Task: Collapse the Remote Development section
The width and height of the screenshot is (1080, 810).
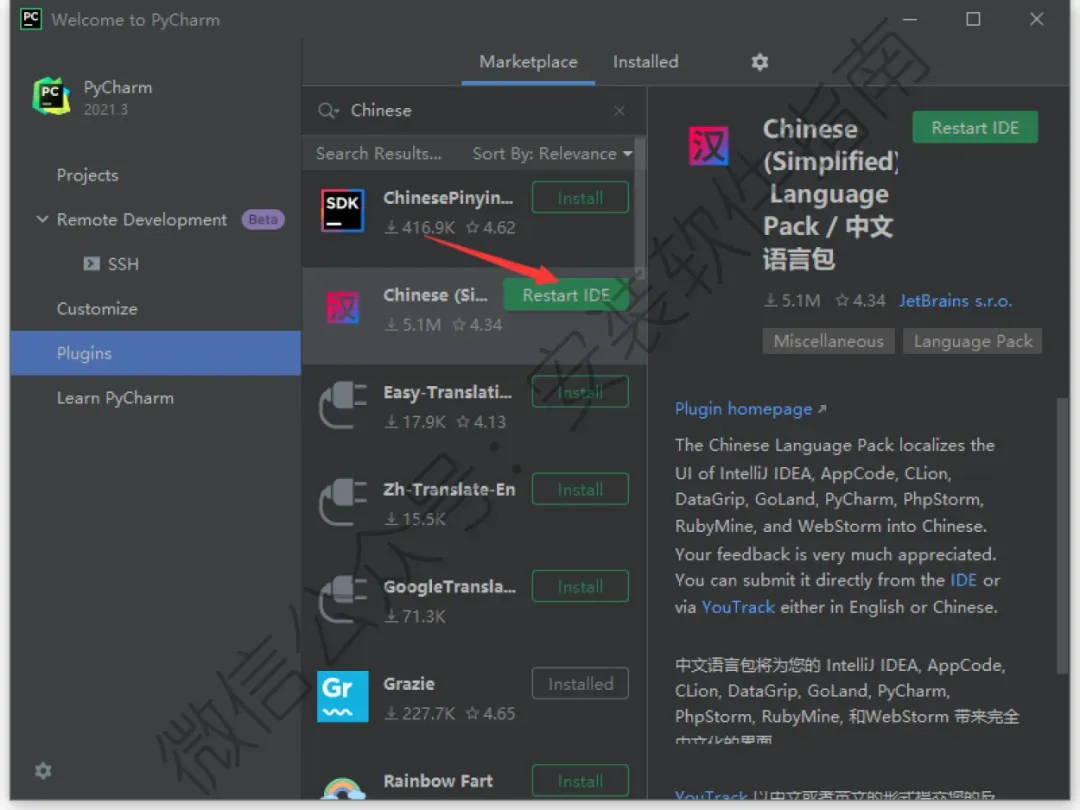Action: pyautogui.click(x=42, y=219)
